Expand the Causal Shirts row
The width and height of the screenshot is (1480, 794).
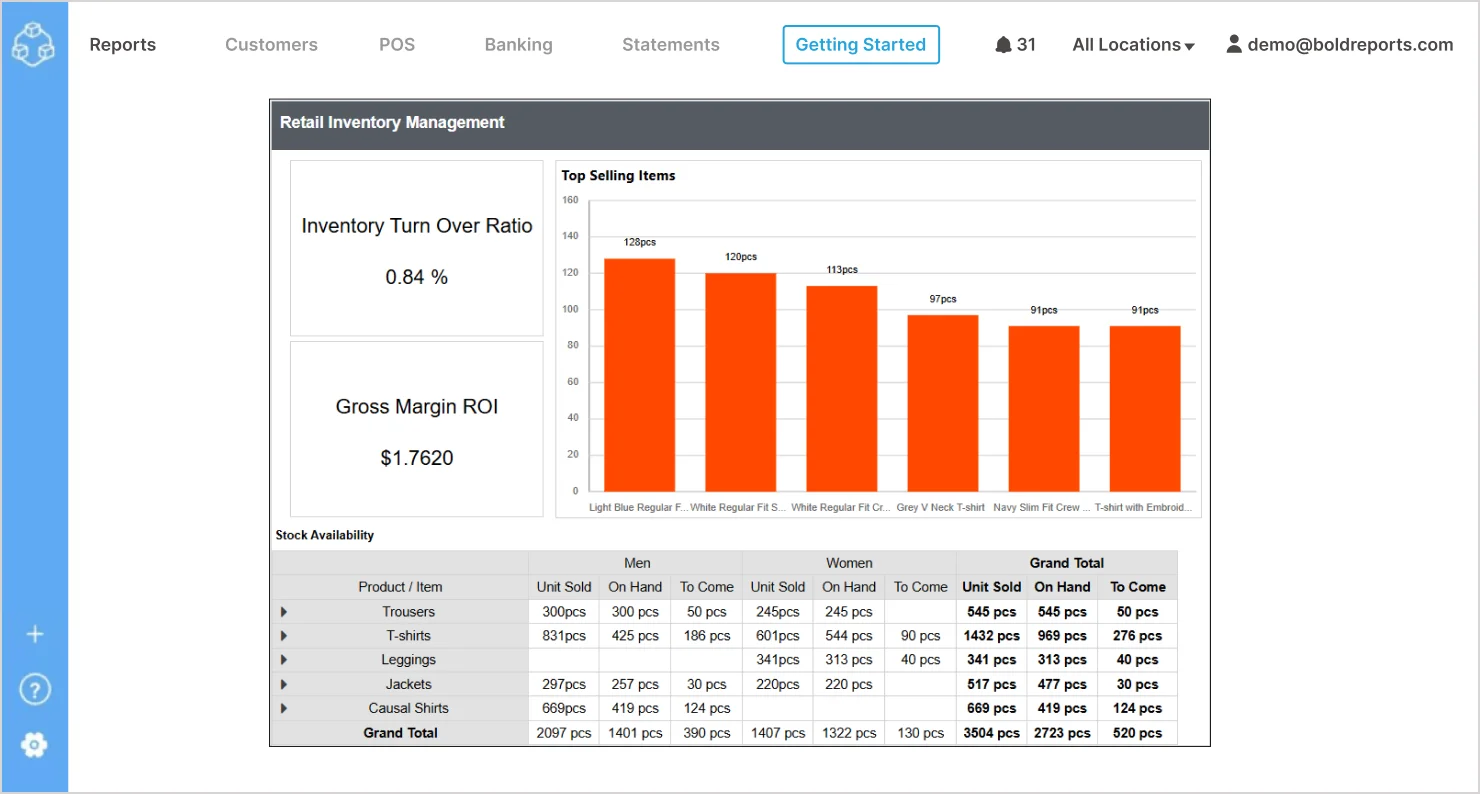coord(283,707)
